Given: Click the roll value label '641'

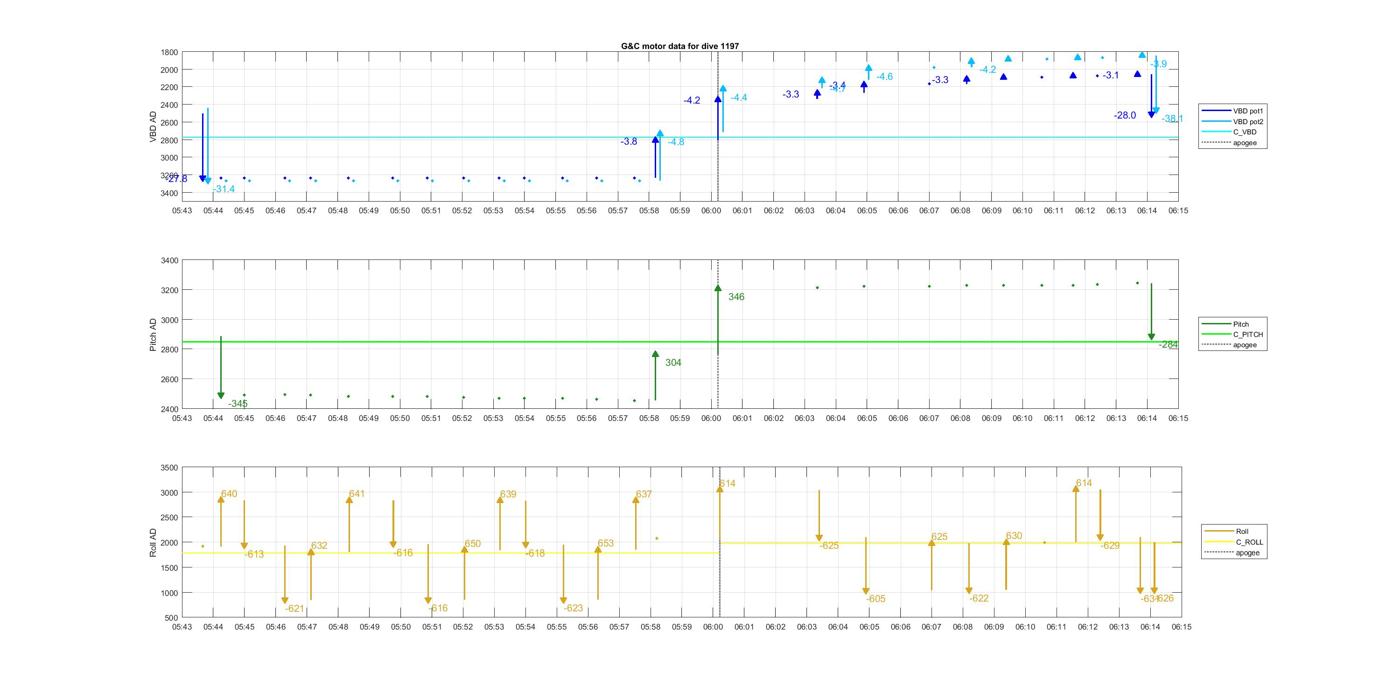Looking at the screenshot, I should click(357, 494).
